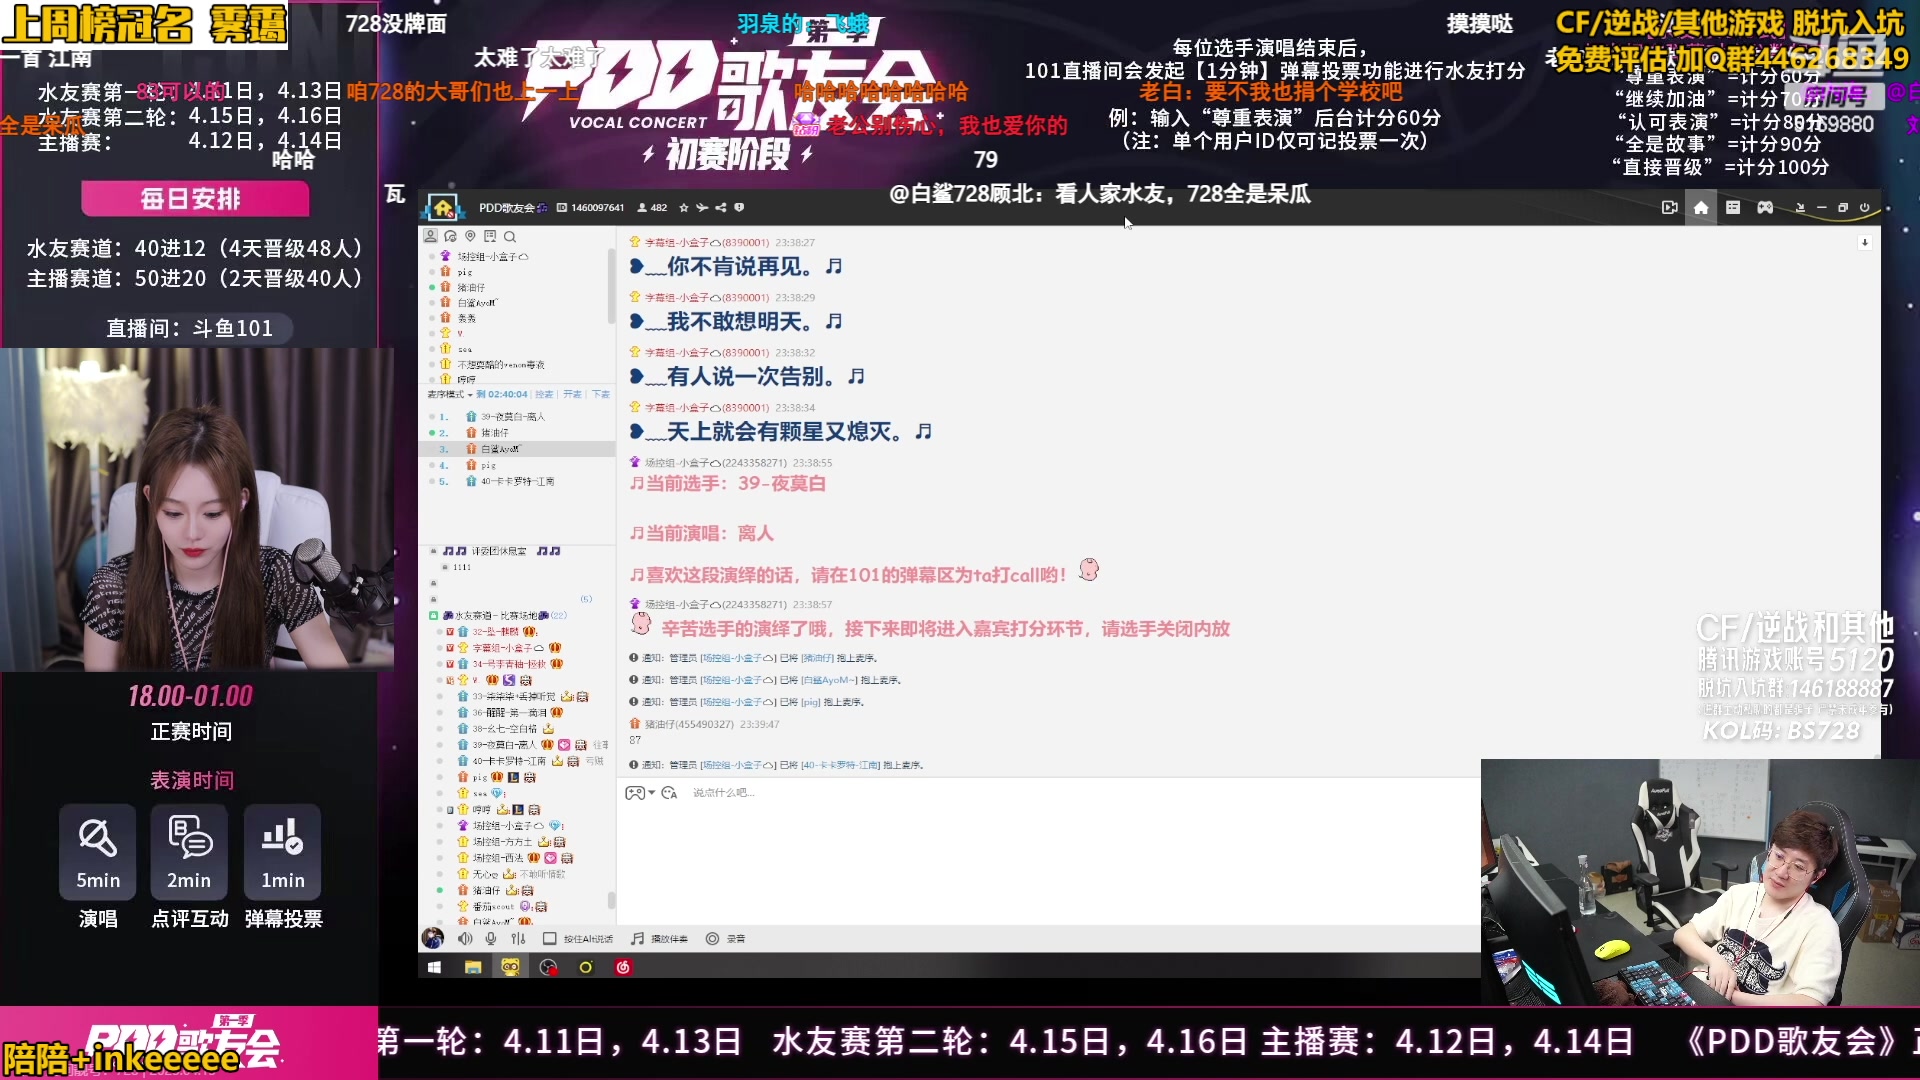
Task: Open the 麦序模式 mic mode dropdown
Action: pos(450,394)
